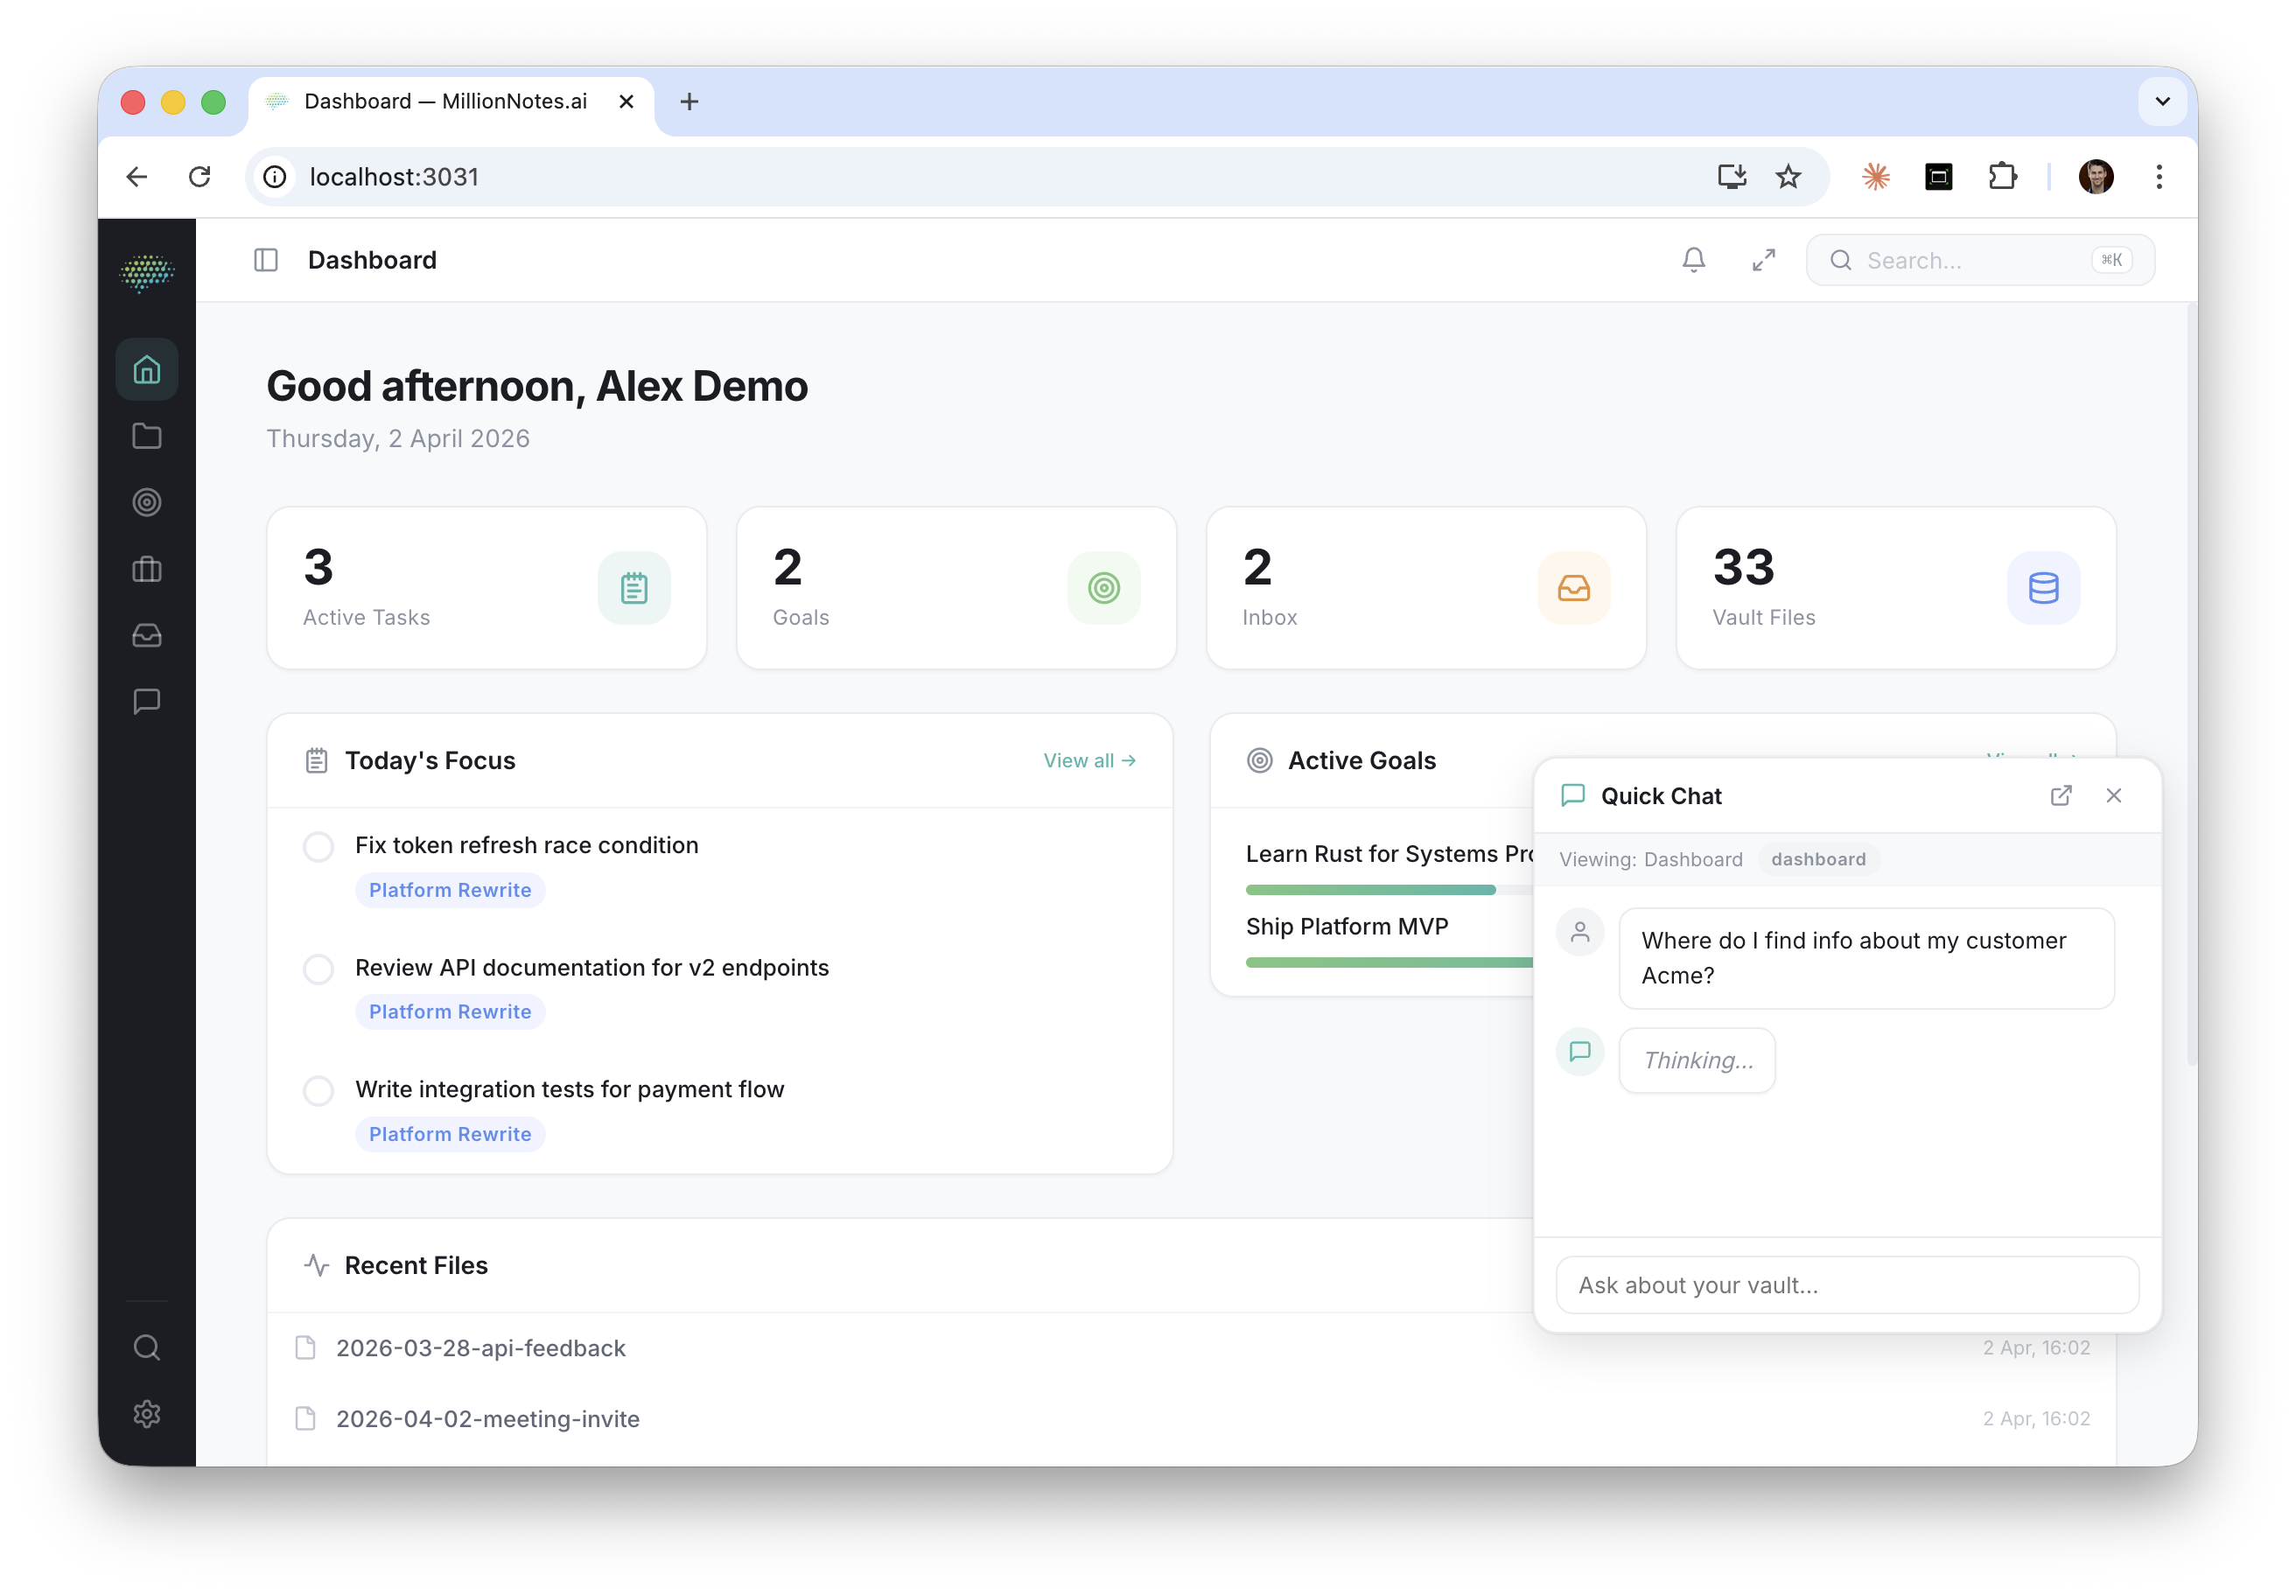Select the Goals target icon in sidebar

[147, 503]
